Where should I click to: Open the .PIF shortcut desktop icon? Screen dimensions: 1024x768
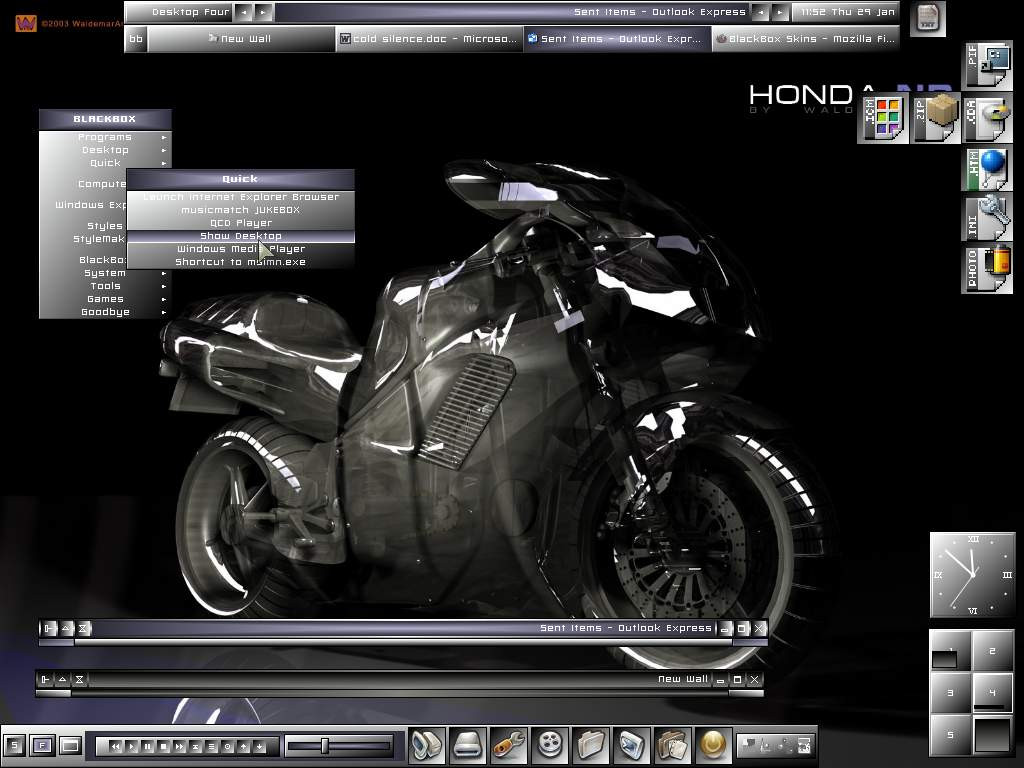[x=987, y=66]
